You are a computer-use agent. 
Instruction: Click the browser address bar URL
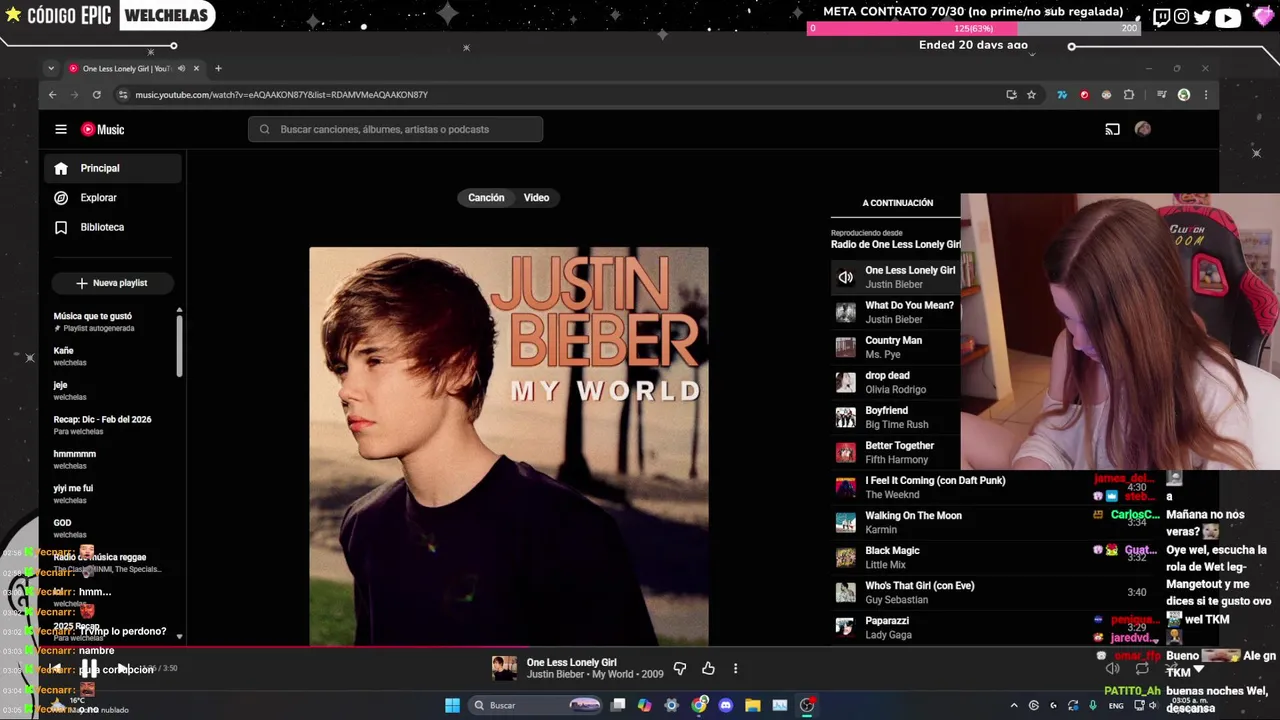(281, 95)
